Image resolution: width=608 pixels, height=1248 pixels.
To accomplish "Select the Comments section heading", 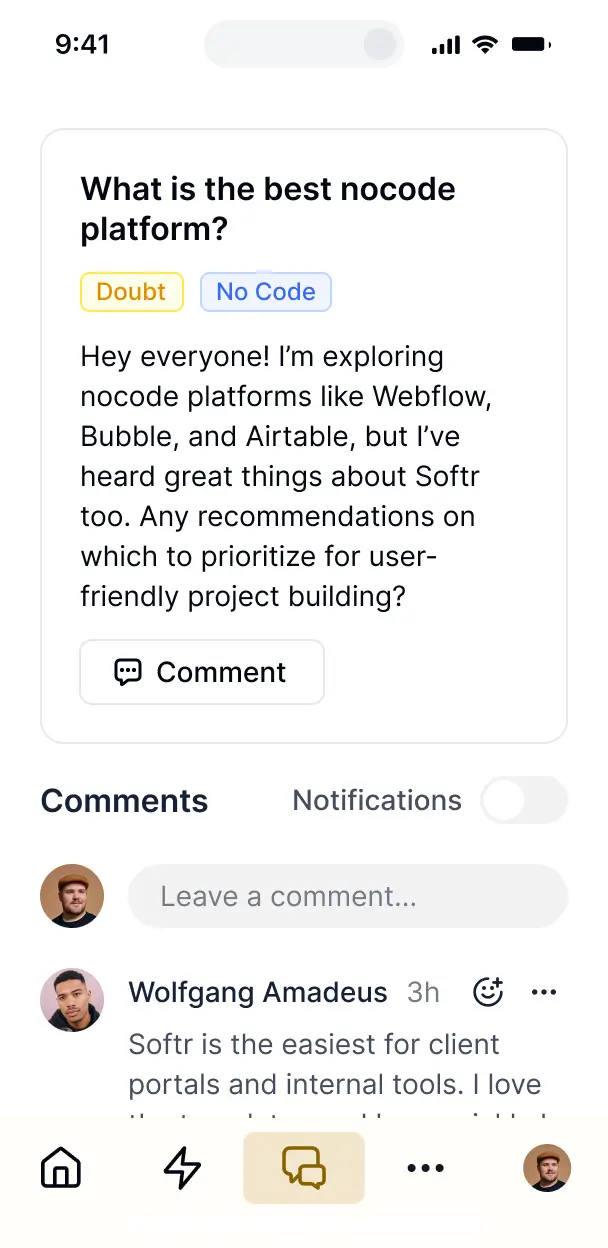I will pos(124,800).
